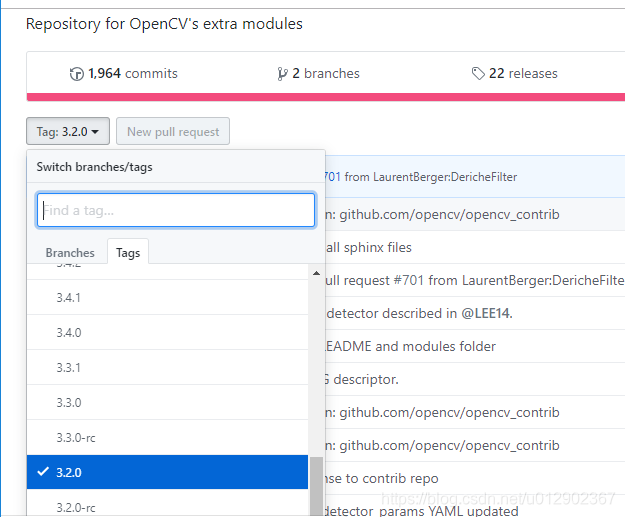625x517 pixels.
Task: Click 'Repository for OpenCV's extra modules' description
Action: coord(164,24)
